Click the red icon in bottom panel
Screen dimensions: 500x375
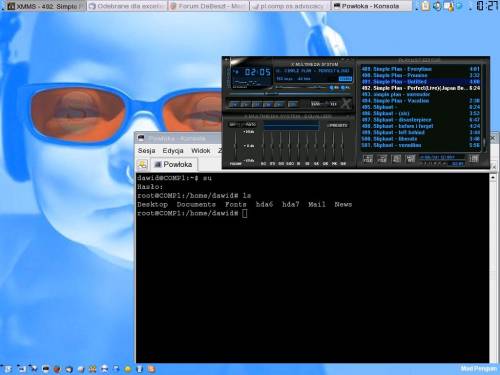coord(57,369)
